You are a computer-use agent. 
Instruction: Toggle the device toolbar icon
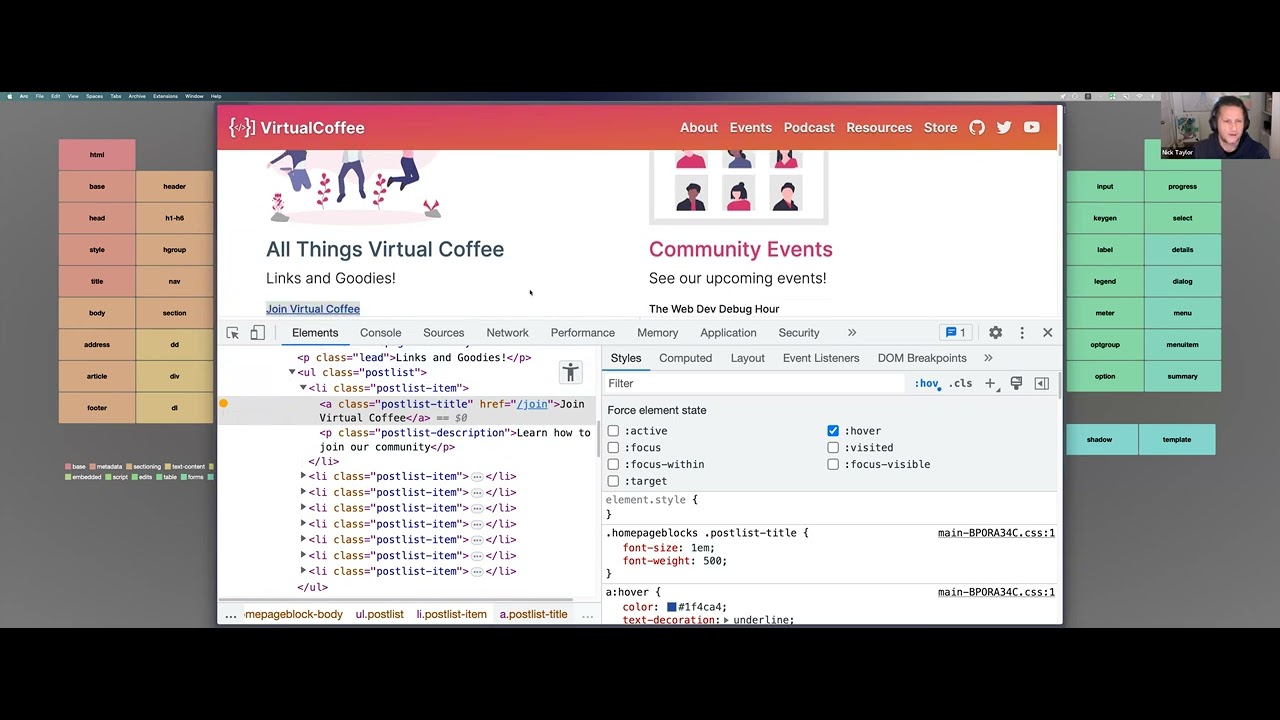(257, 333)
